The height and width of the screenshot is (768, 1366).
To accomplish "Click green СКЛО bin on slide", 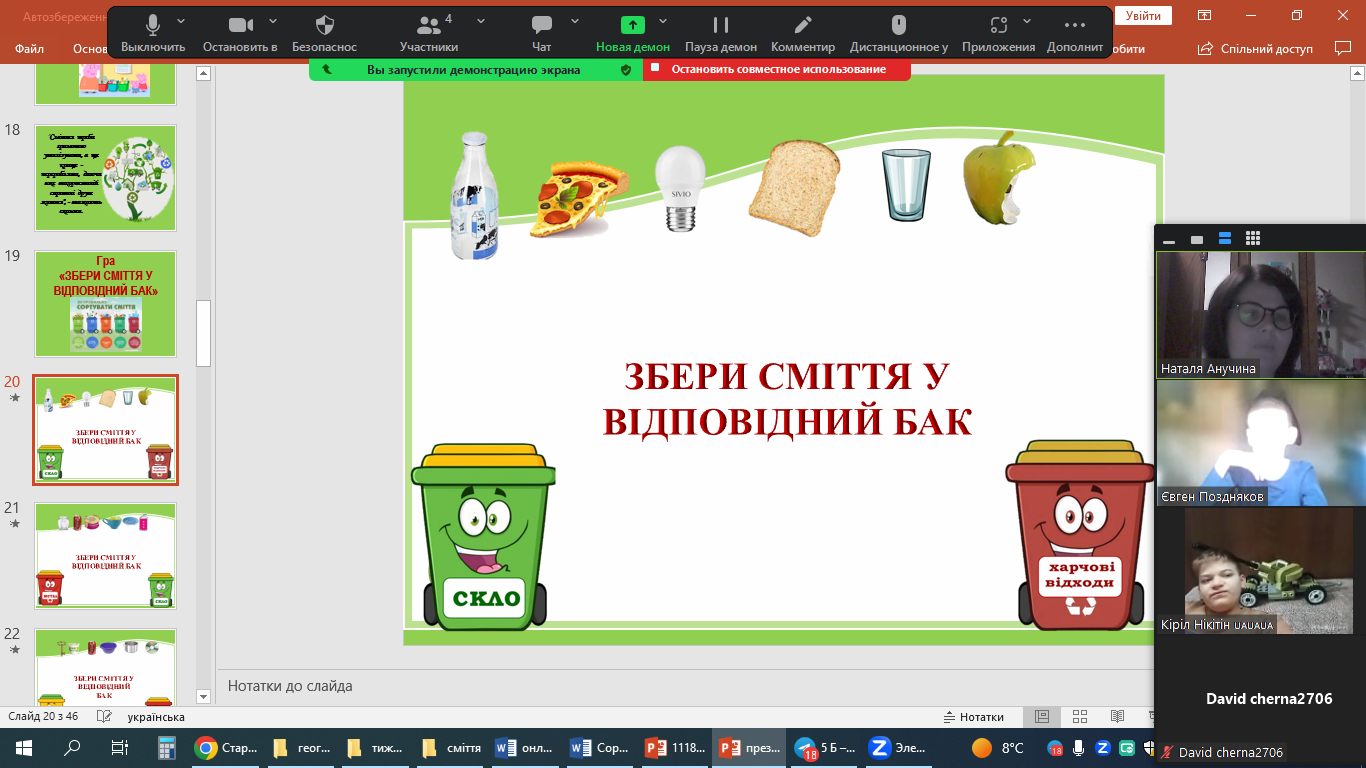I will 483,538.
